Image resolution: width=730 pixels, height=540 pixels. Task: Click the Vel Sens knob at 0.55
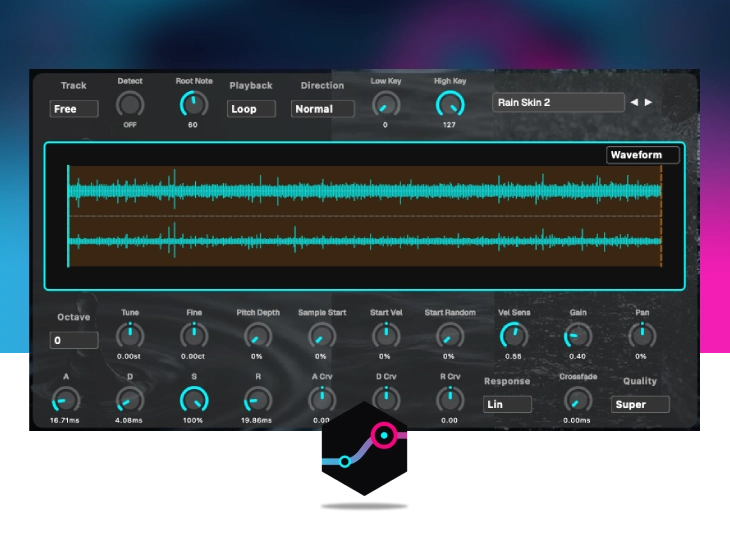tap(514, 335)
